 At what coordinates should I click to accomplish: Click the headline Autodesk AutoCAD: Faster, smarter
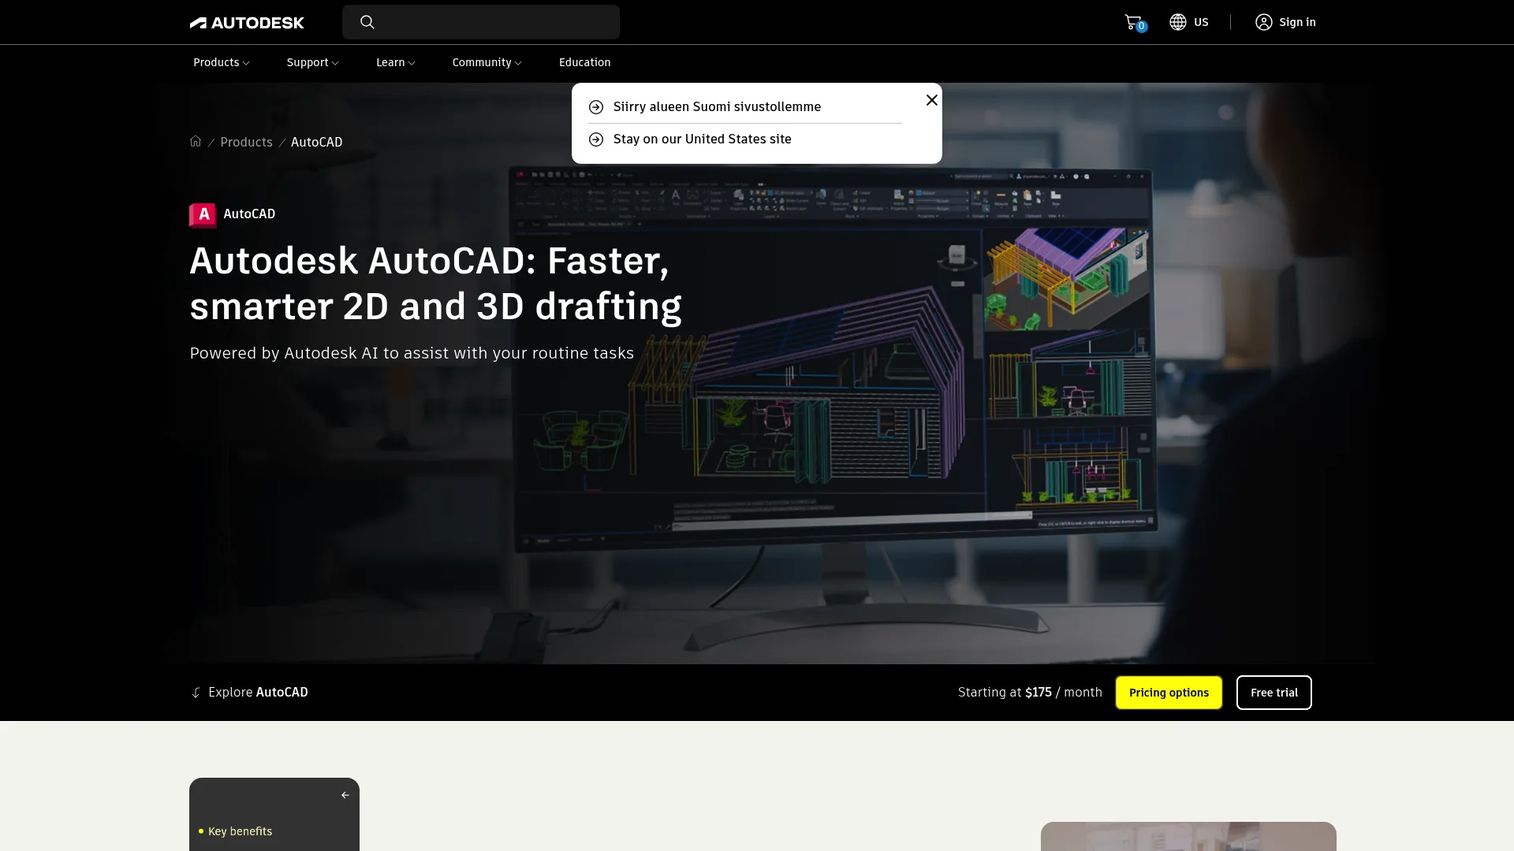(x=436, y=284)
